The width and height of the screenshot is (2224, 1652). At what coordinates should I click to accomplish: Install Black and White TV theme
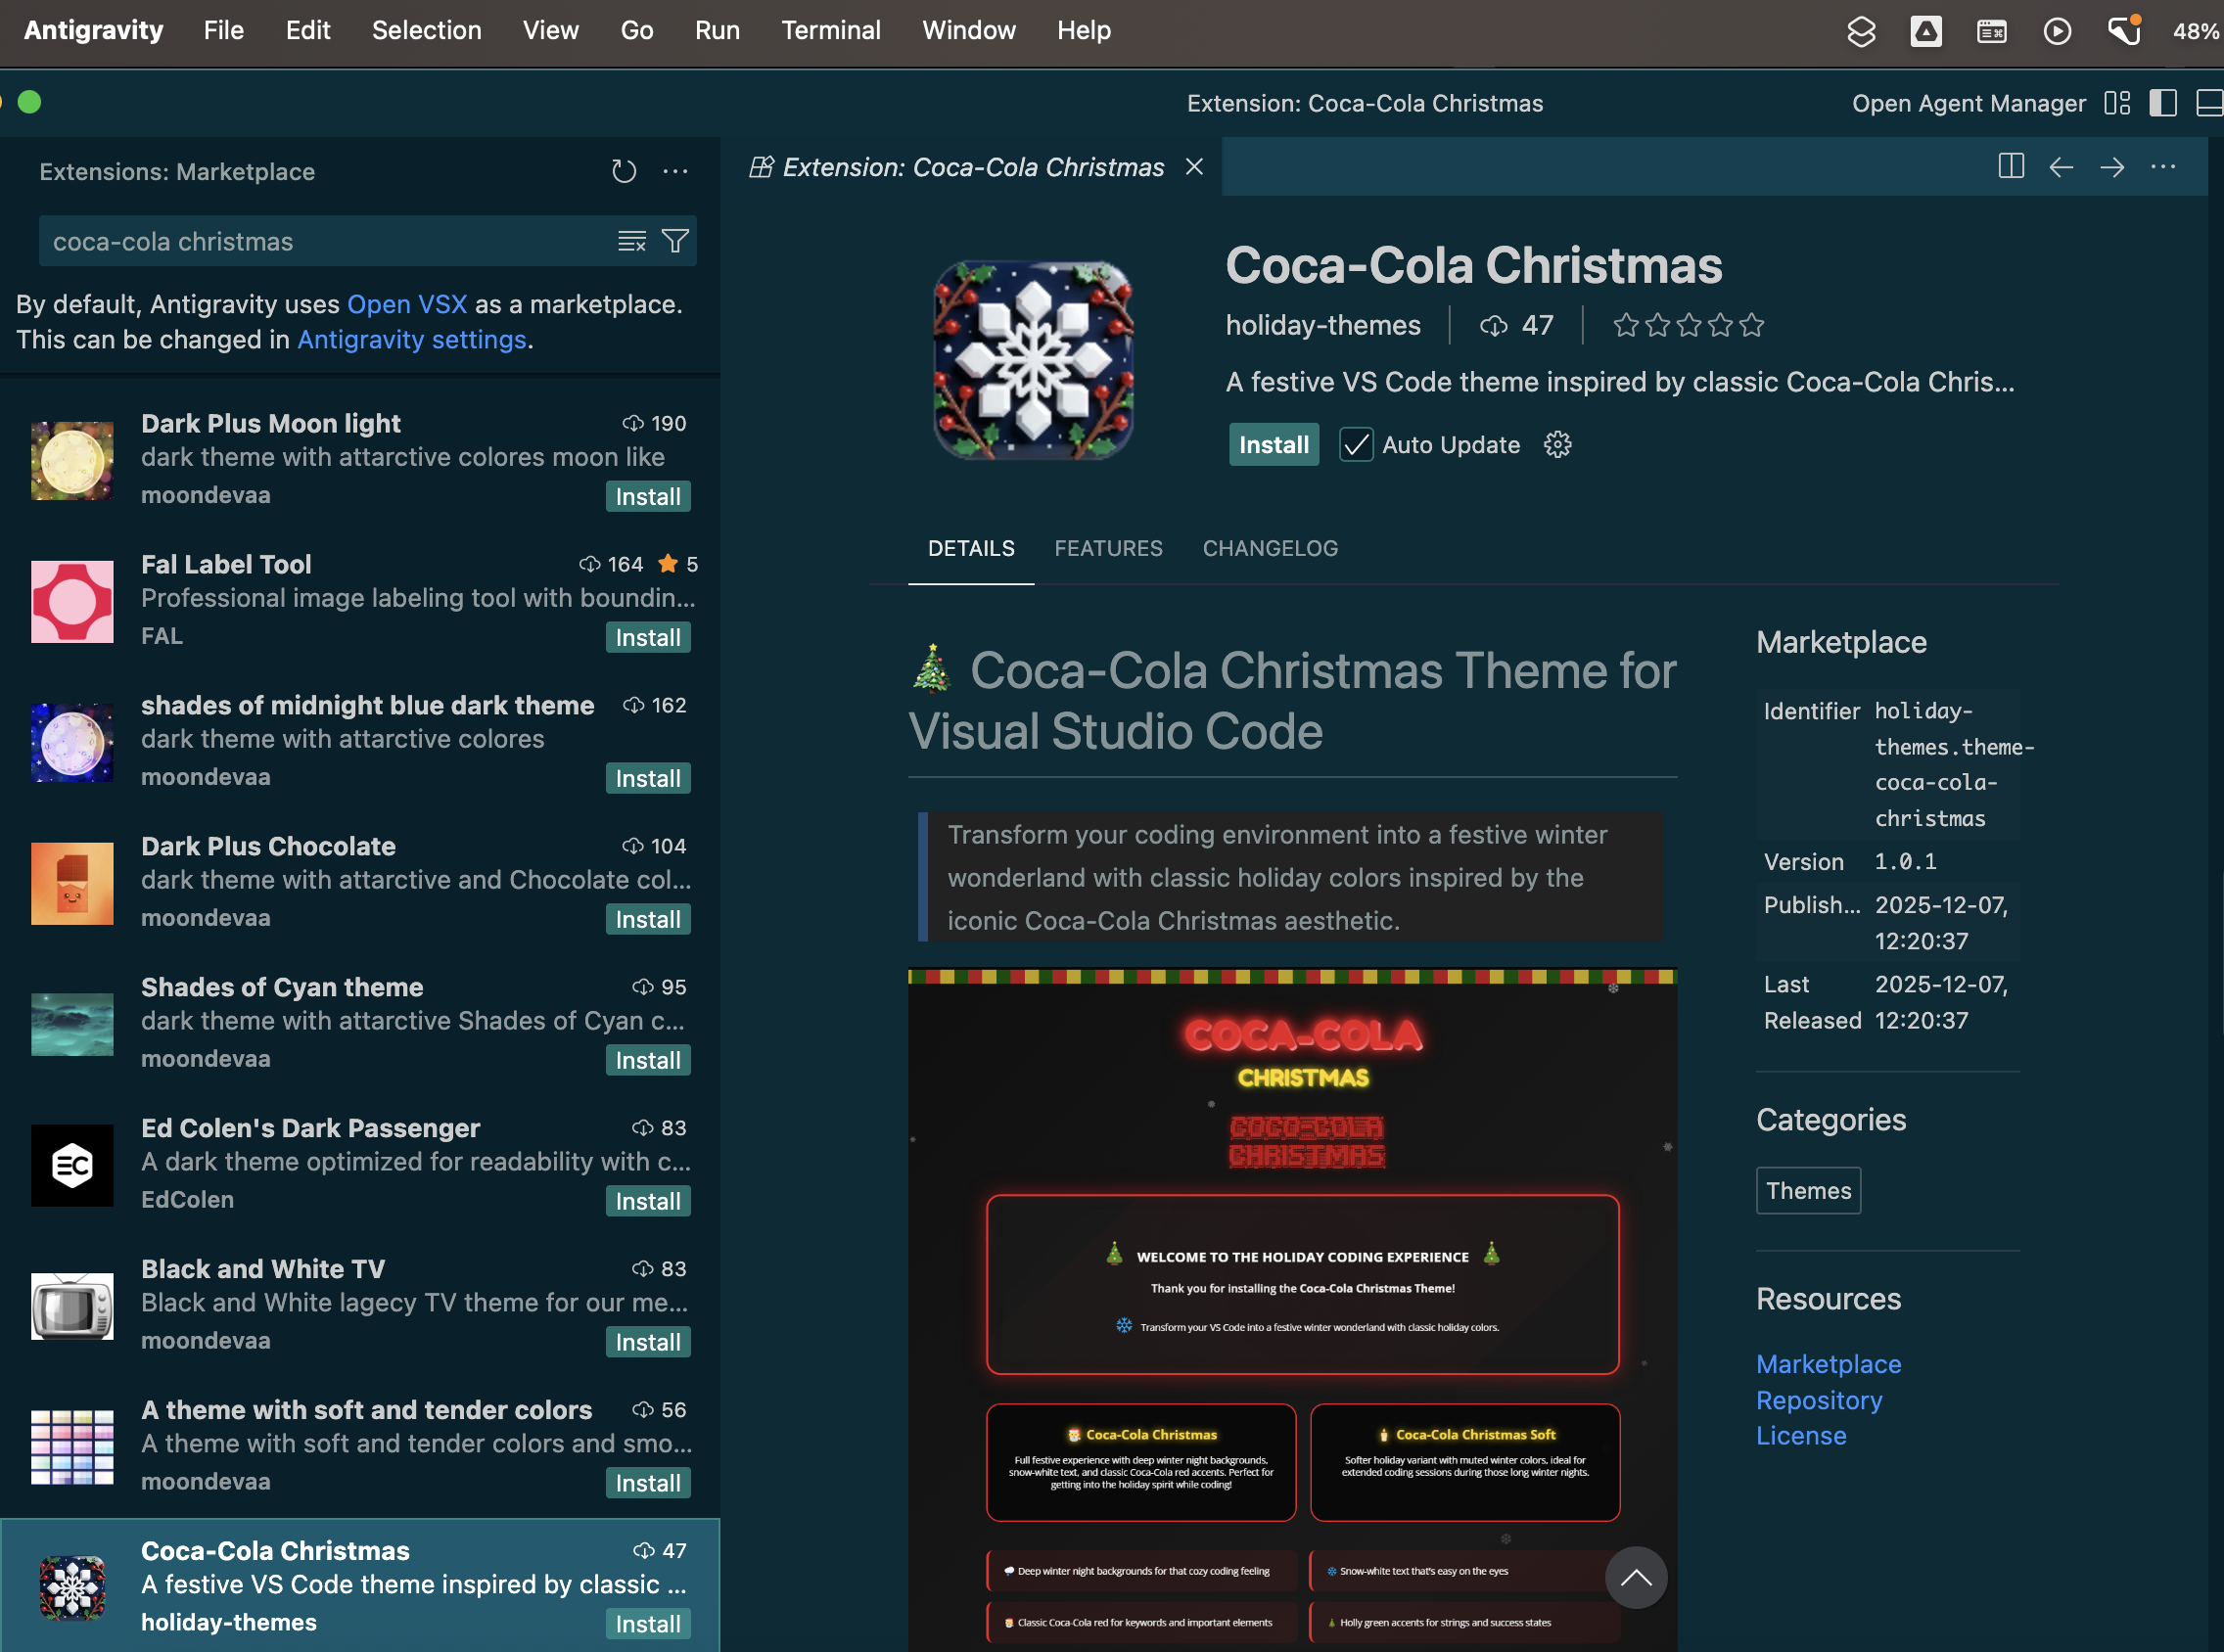click(648, 1343)
